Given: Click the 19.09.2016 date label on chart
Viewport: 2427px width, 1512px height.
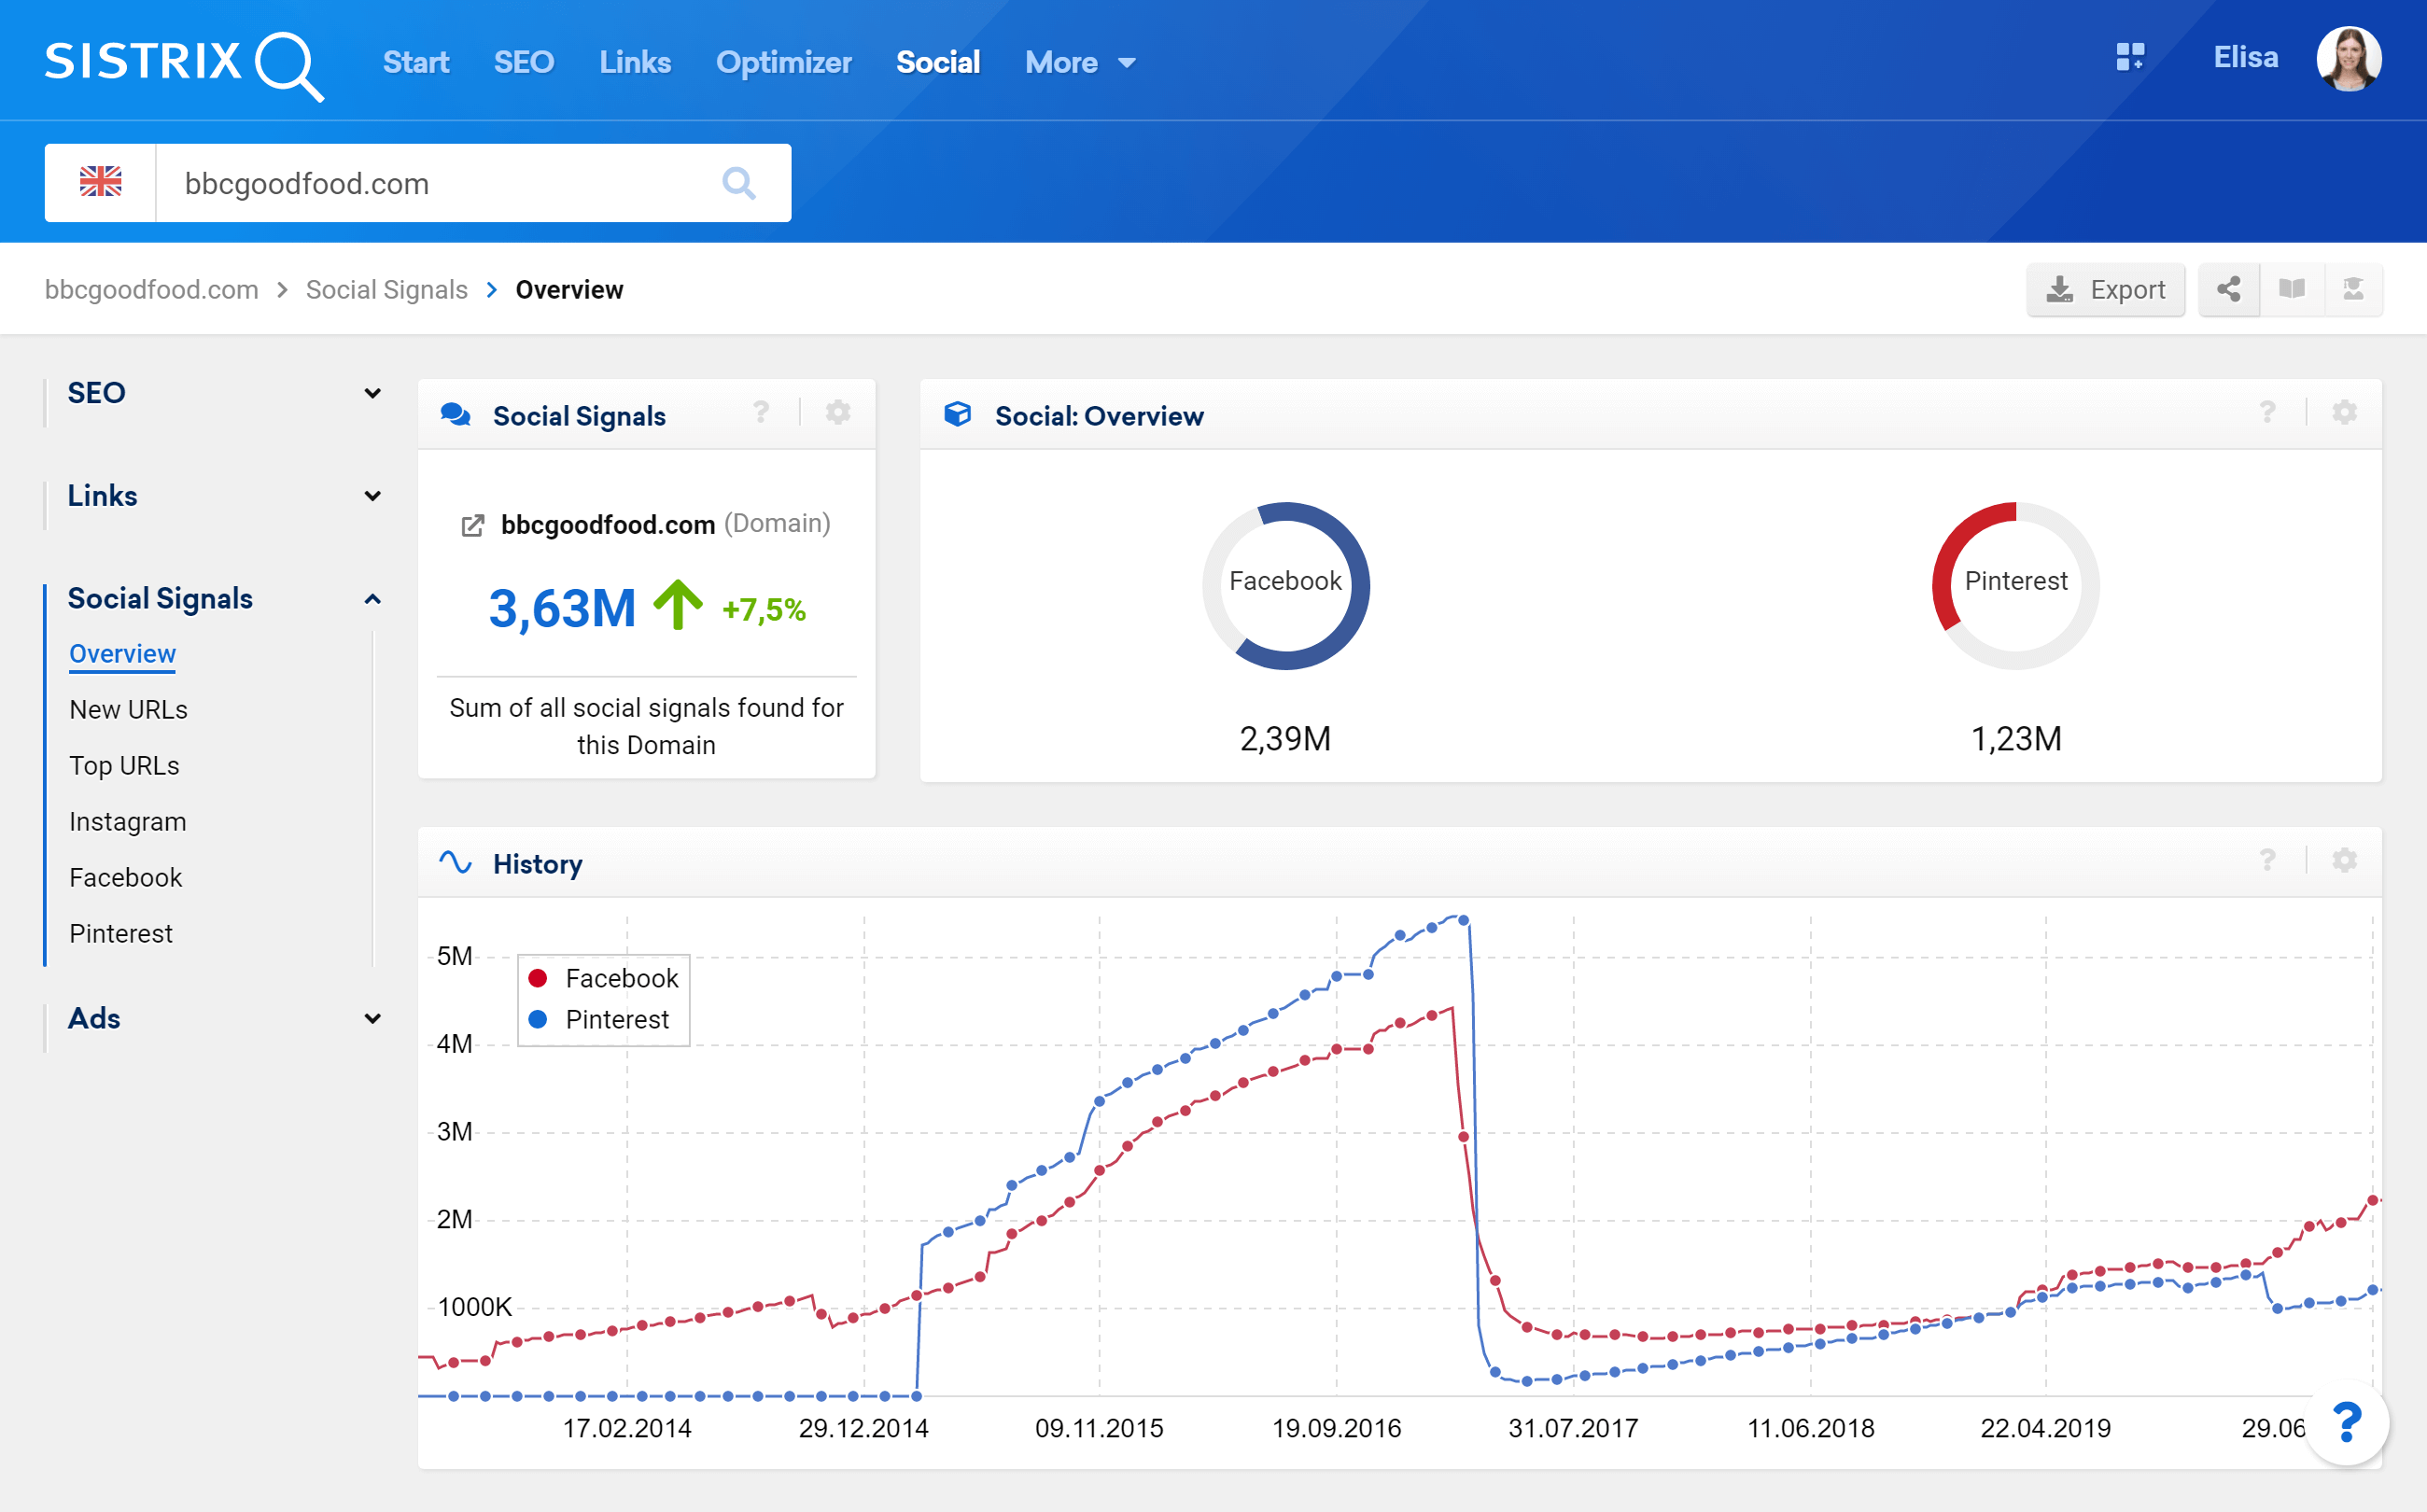Looking at the screenshot, I should tap(1336, 1428).
